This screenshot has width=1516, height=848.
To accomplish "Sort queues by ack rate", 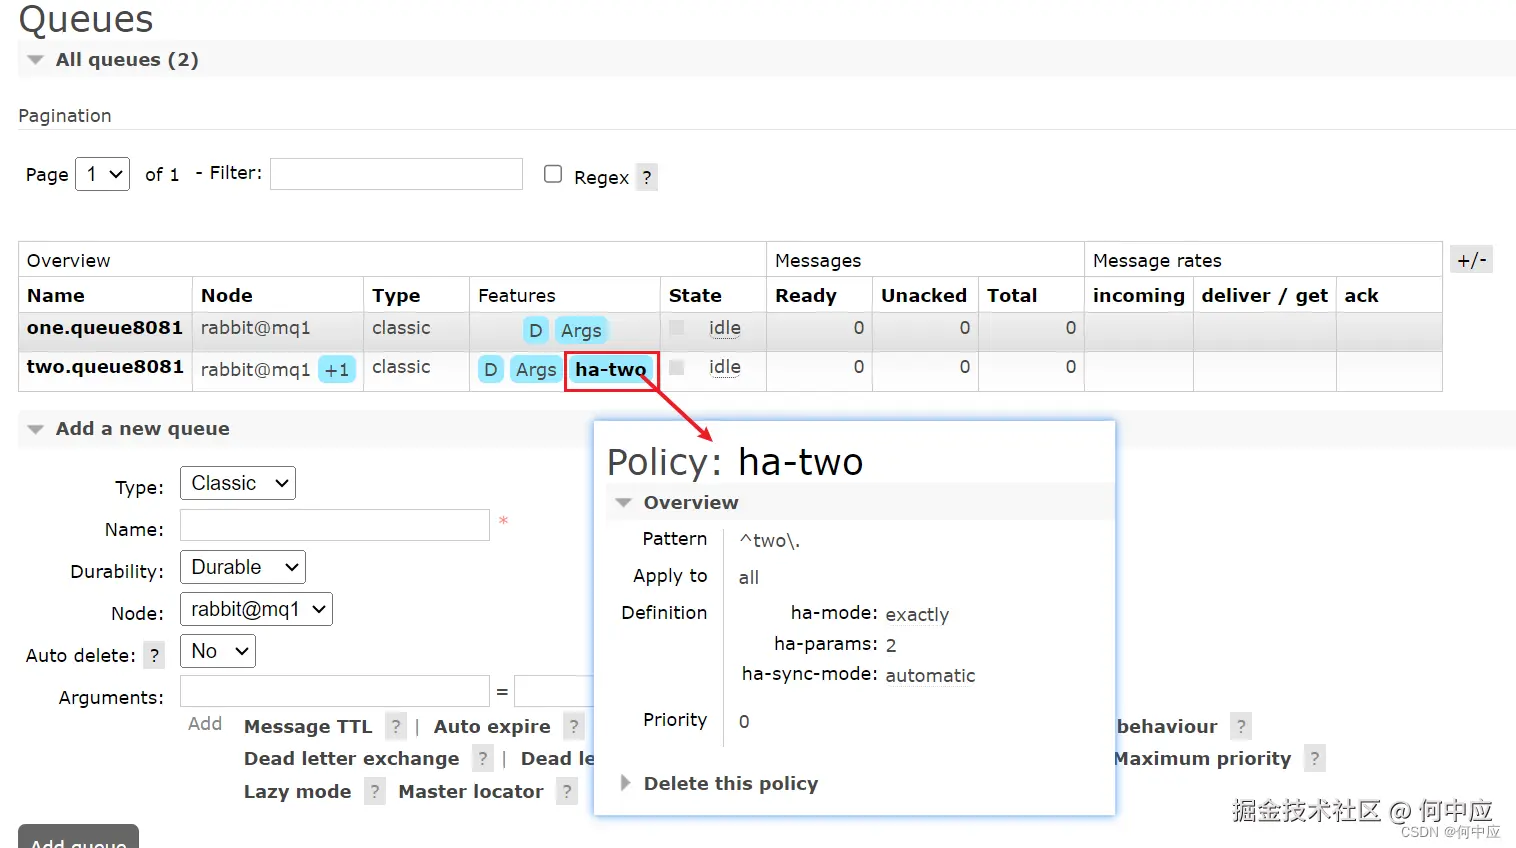I will [x=1361, y=295].
